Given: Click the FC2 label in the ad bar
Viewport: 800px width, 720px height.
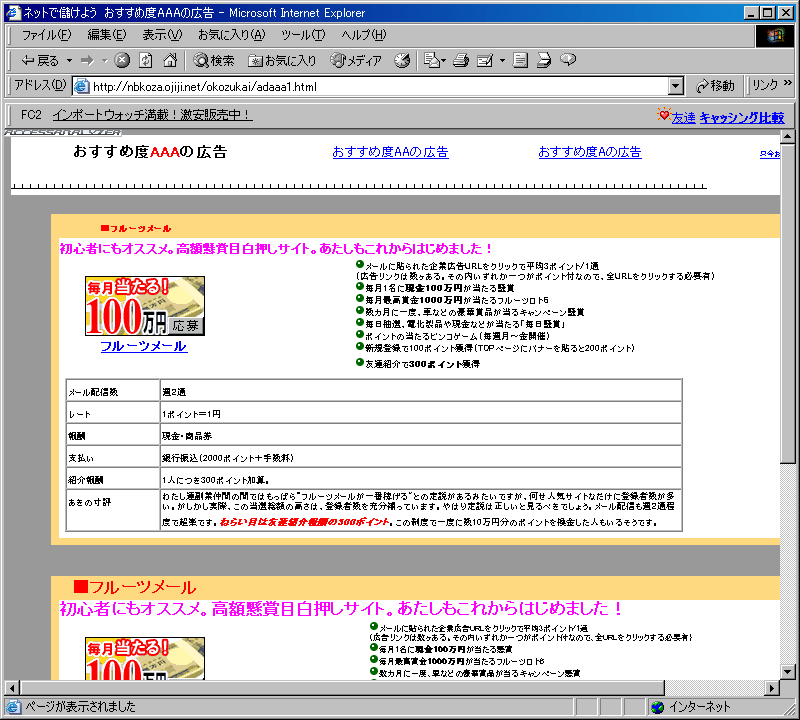Looking at the screenshot, I should coord(31,115).
